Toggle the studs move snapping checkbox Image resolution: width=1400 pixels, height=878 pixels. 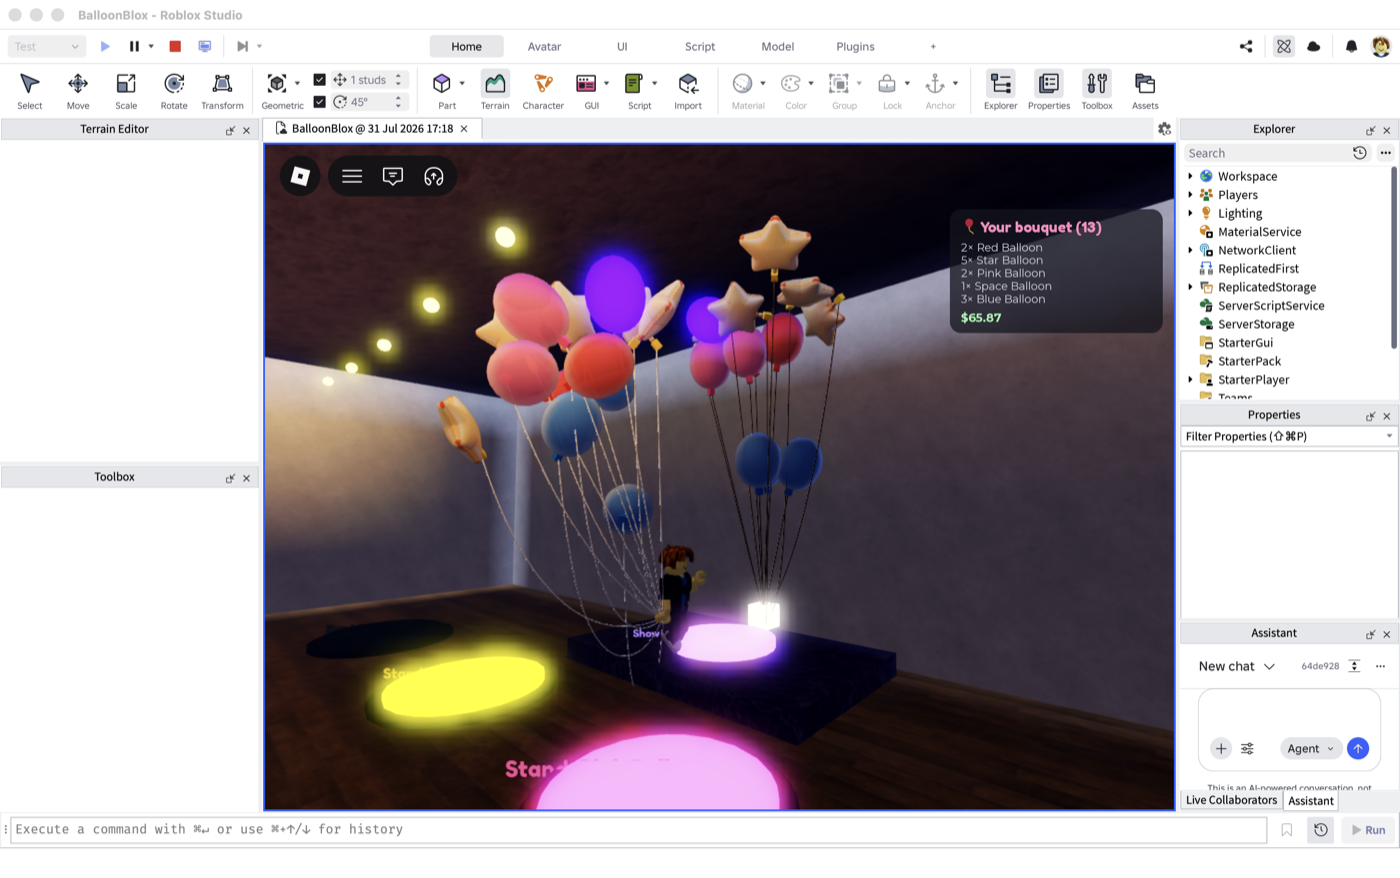(320, 79)
